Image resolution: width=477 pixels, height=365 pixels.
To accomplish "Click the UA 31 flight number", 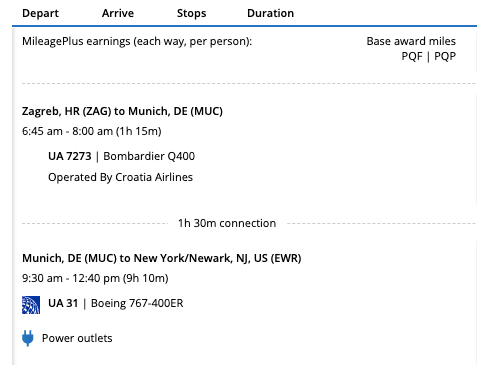I will [63, 303].
